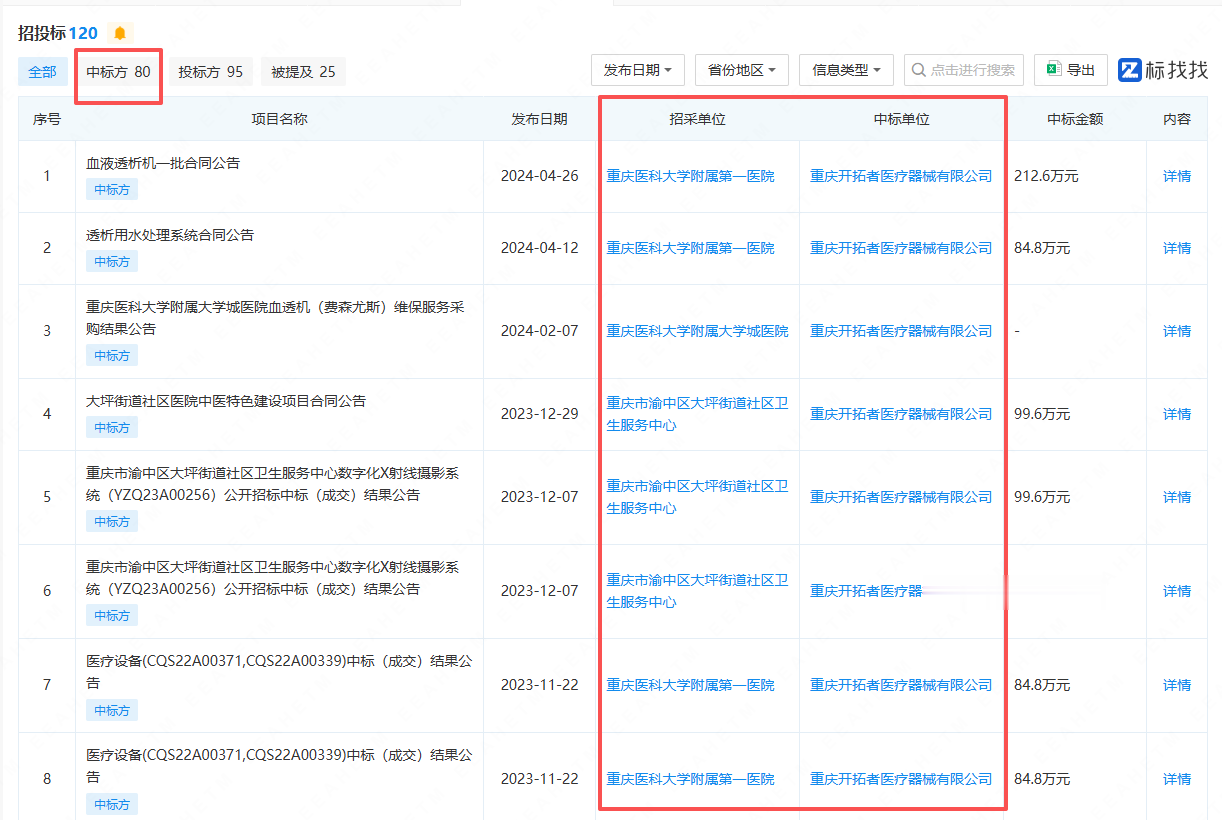Image resolution: width=1222 pixels, height=820 pixels.
Task: Click 大坪街道社区卫生服务中心 link in row 4
Action: coord(697,414)
